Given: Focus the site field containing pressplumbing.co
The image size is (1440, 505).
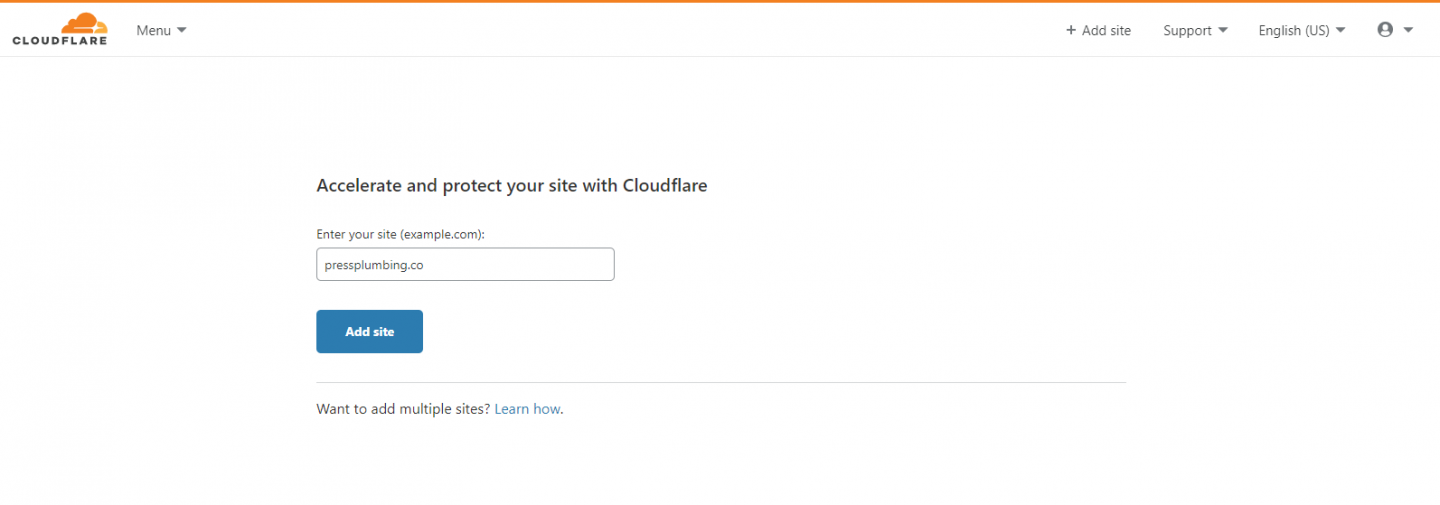Looking at the screenshot, I should click(465, 264).
